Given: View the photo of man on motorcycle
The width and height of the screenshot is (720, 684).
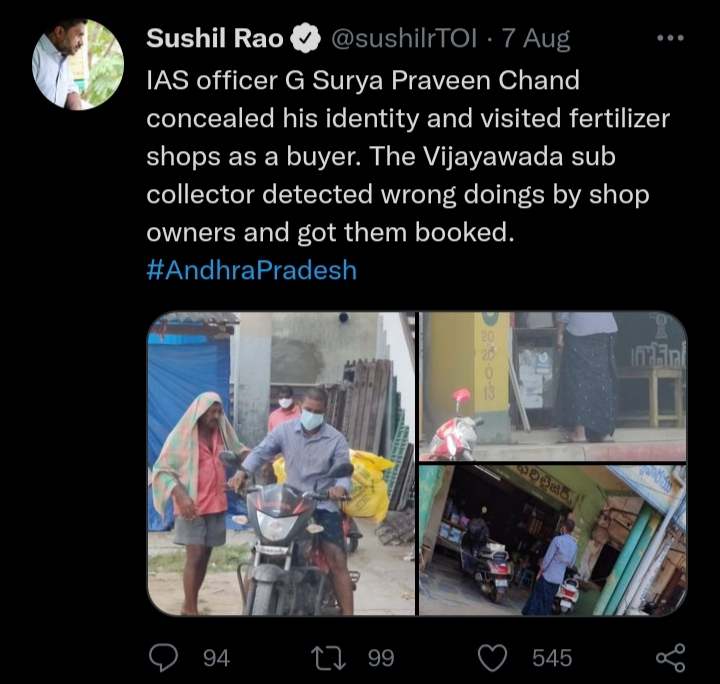Looking at the screenshot, I should coord(281,464).
